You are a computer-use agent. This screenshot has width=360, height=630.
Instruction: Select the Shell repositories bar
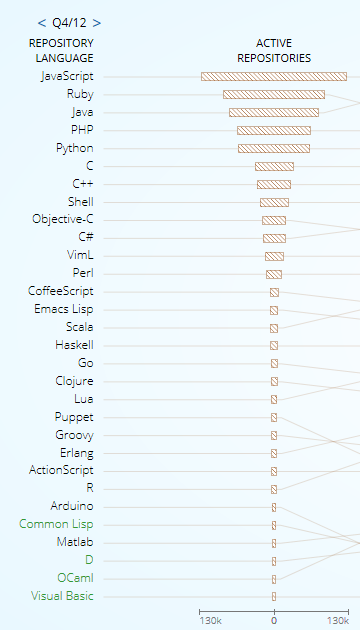pos(274,202)
